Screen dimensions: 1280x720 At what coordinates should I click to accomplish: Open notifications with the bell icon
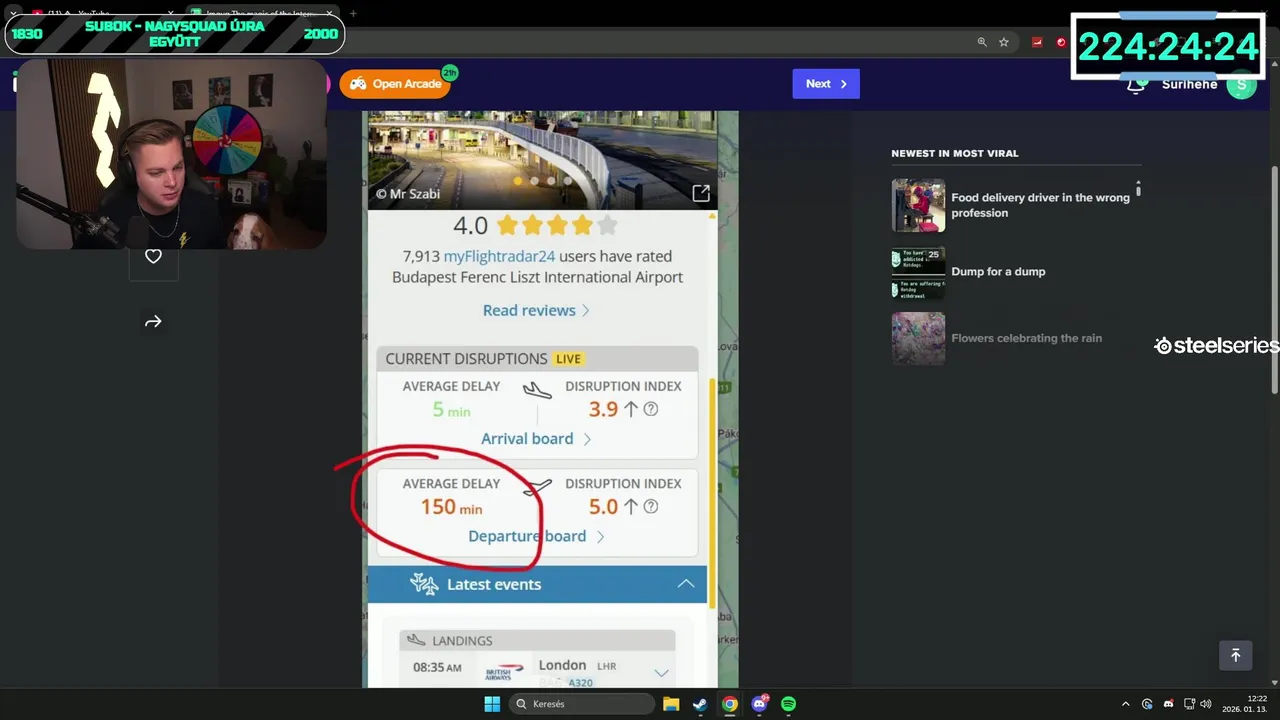click(x=1136, y=85)
